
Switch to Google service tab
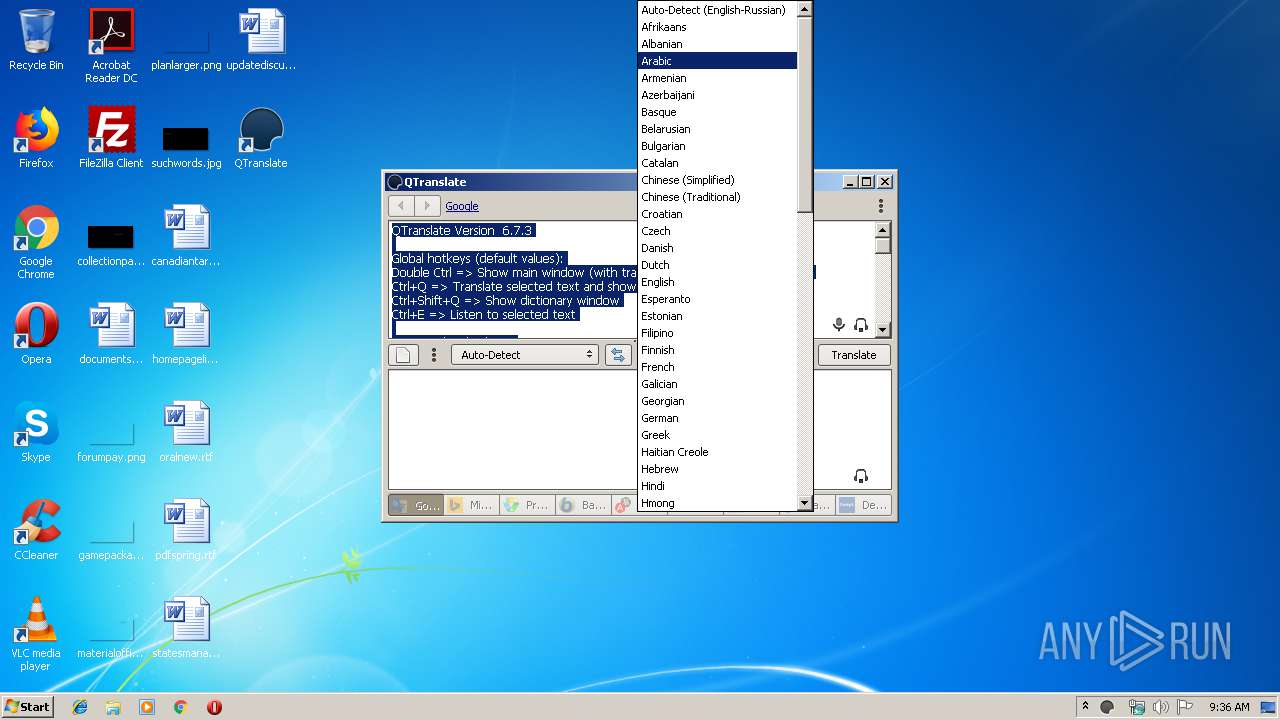[416, 505]
